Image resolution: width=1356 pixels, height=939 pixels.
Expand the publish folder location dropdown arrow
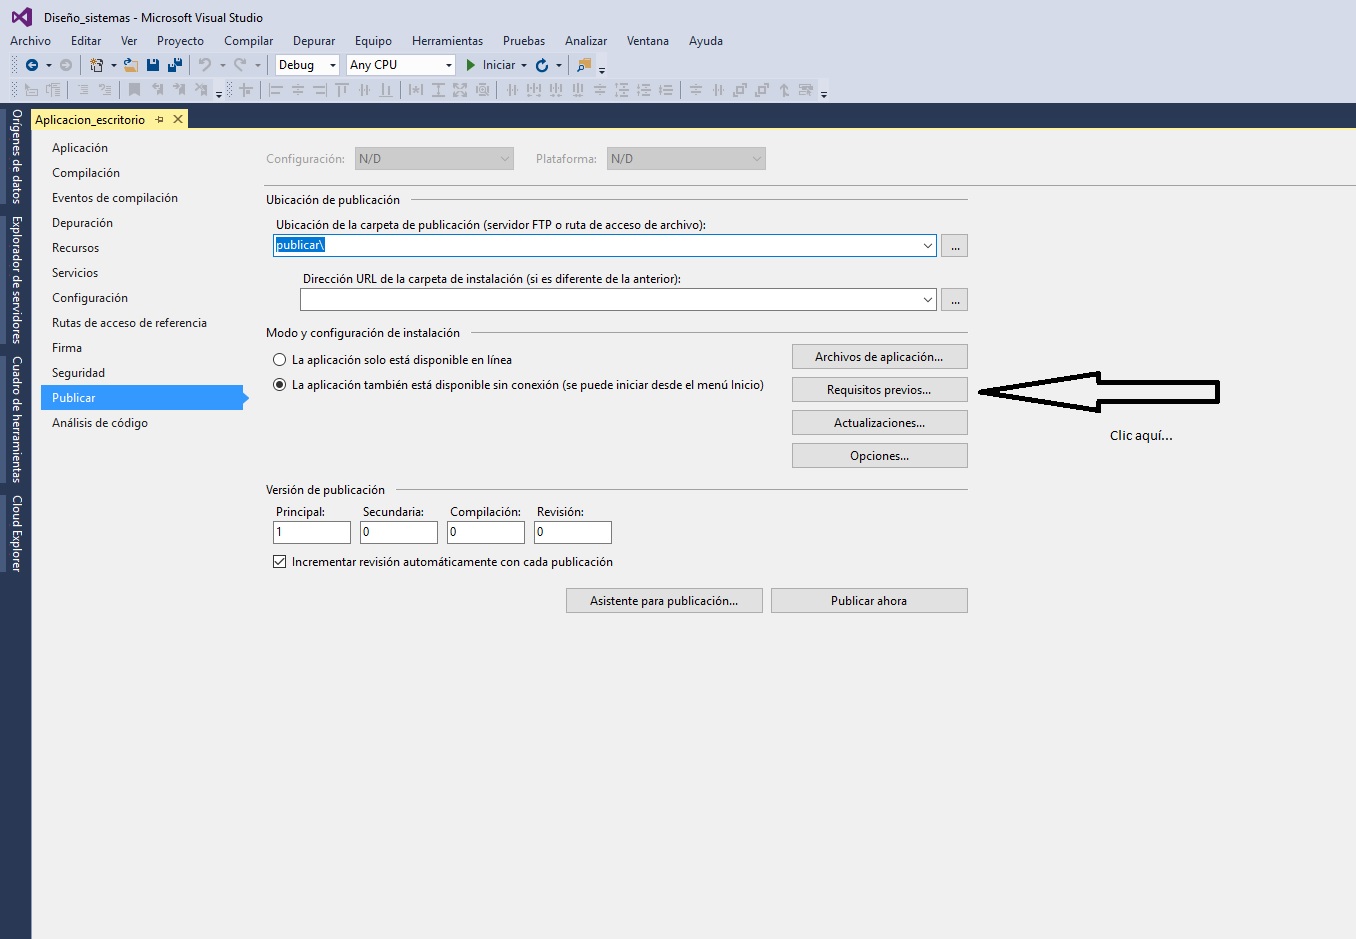point(927,245)
